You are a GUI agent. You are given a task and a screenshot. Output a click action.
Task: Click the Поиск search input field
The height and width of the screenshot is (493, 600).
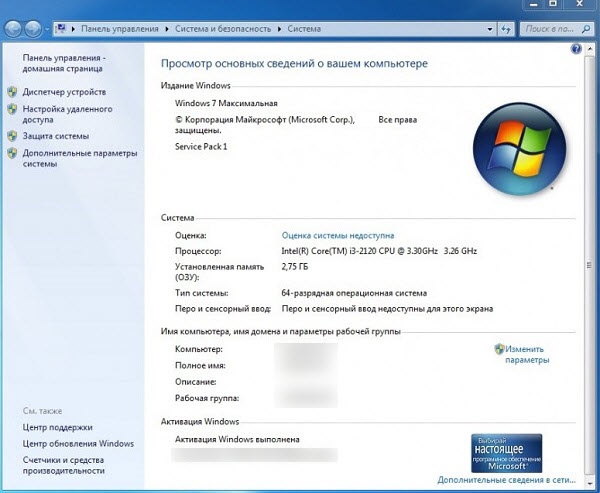[549, 29]
